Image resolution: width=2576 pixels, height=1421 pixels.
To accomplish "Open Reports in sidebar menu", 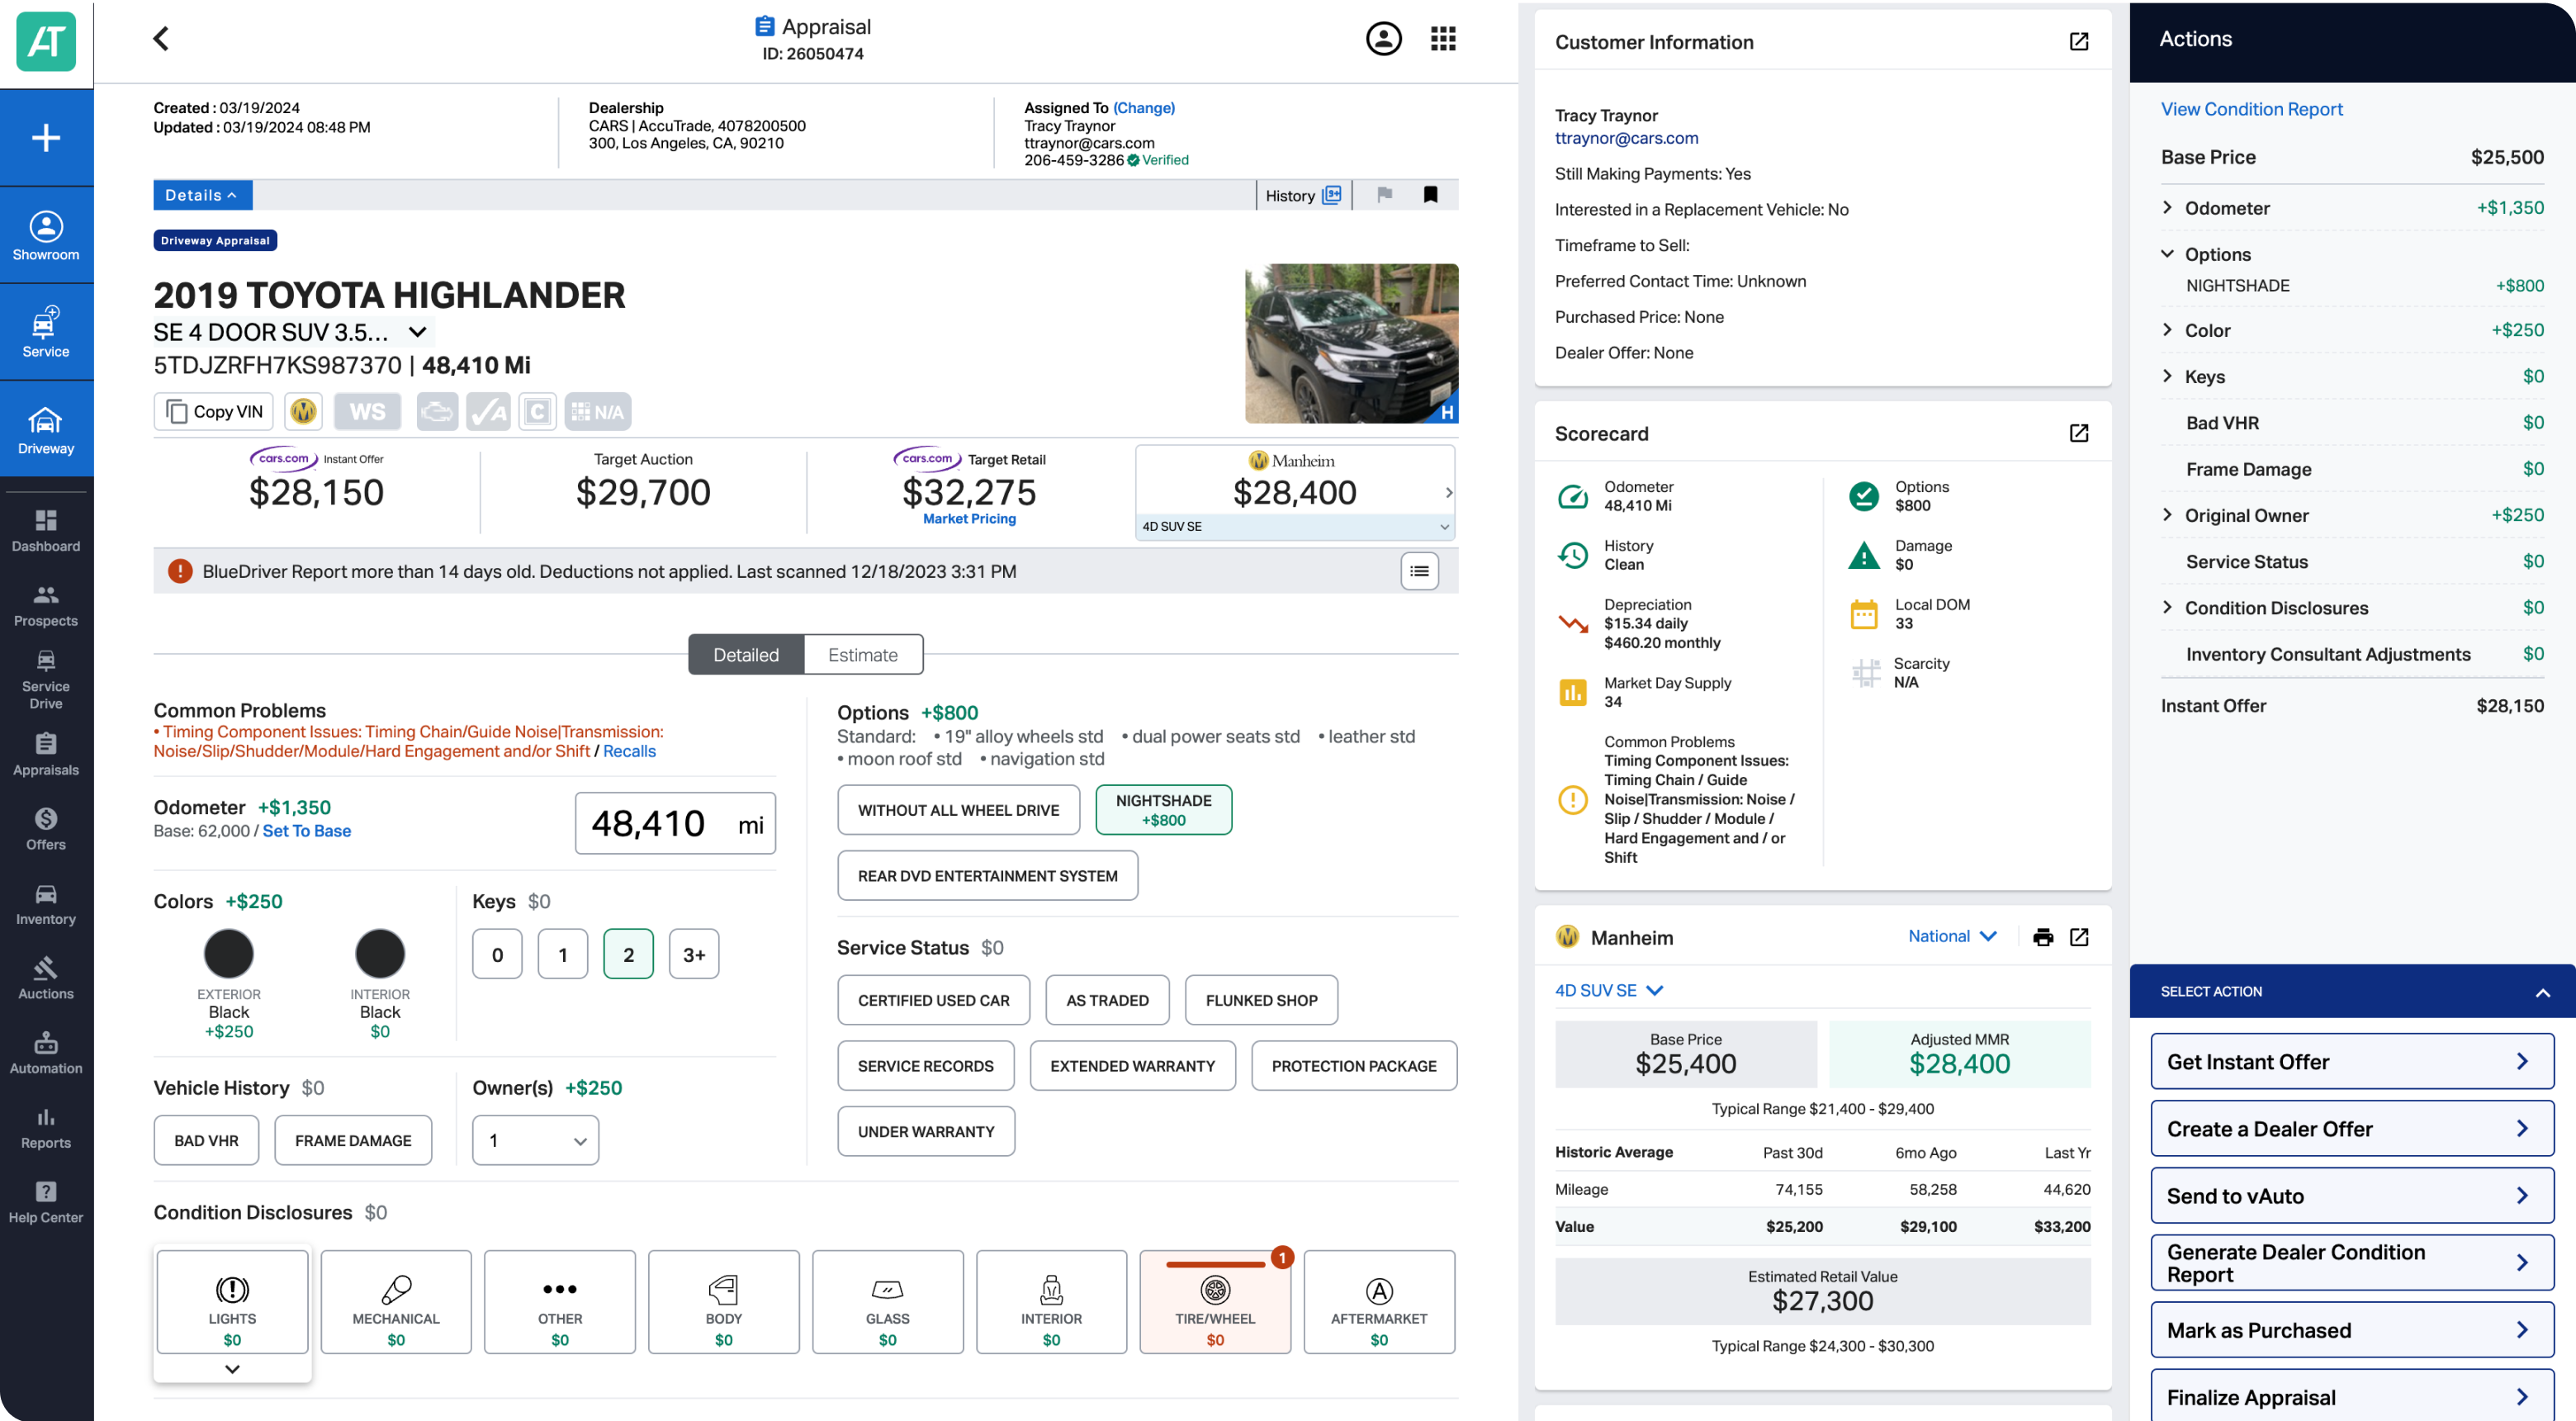I will coord(46,1127).
